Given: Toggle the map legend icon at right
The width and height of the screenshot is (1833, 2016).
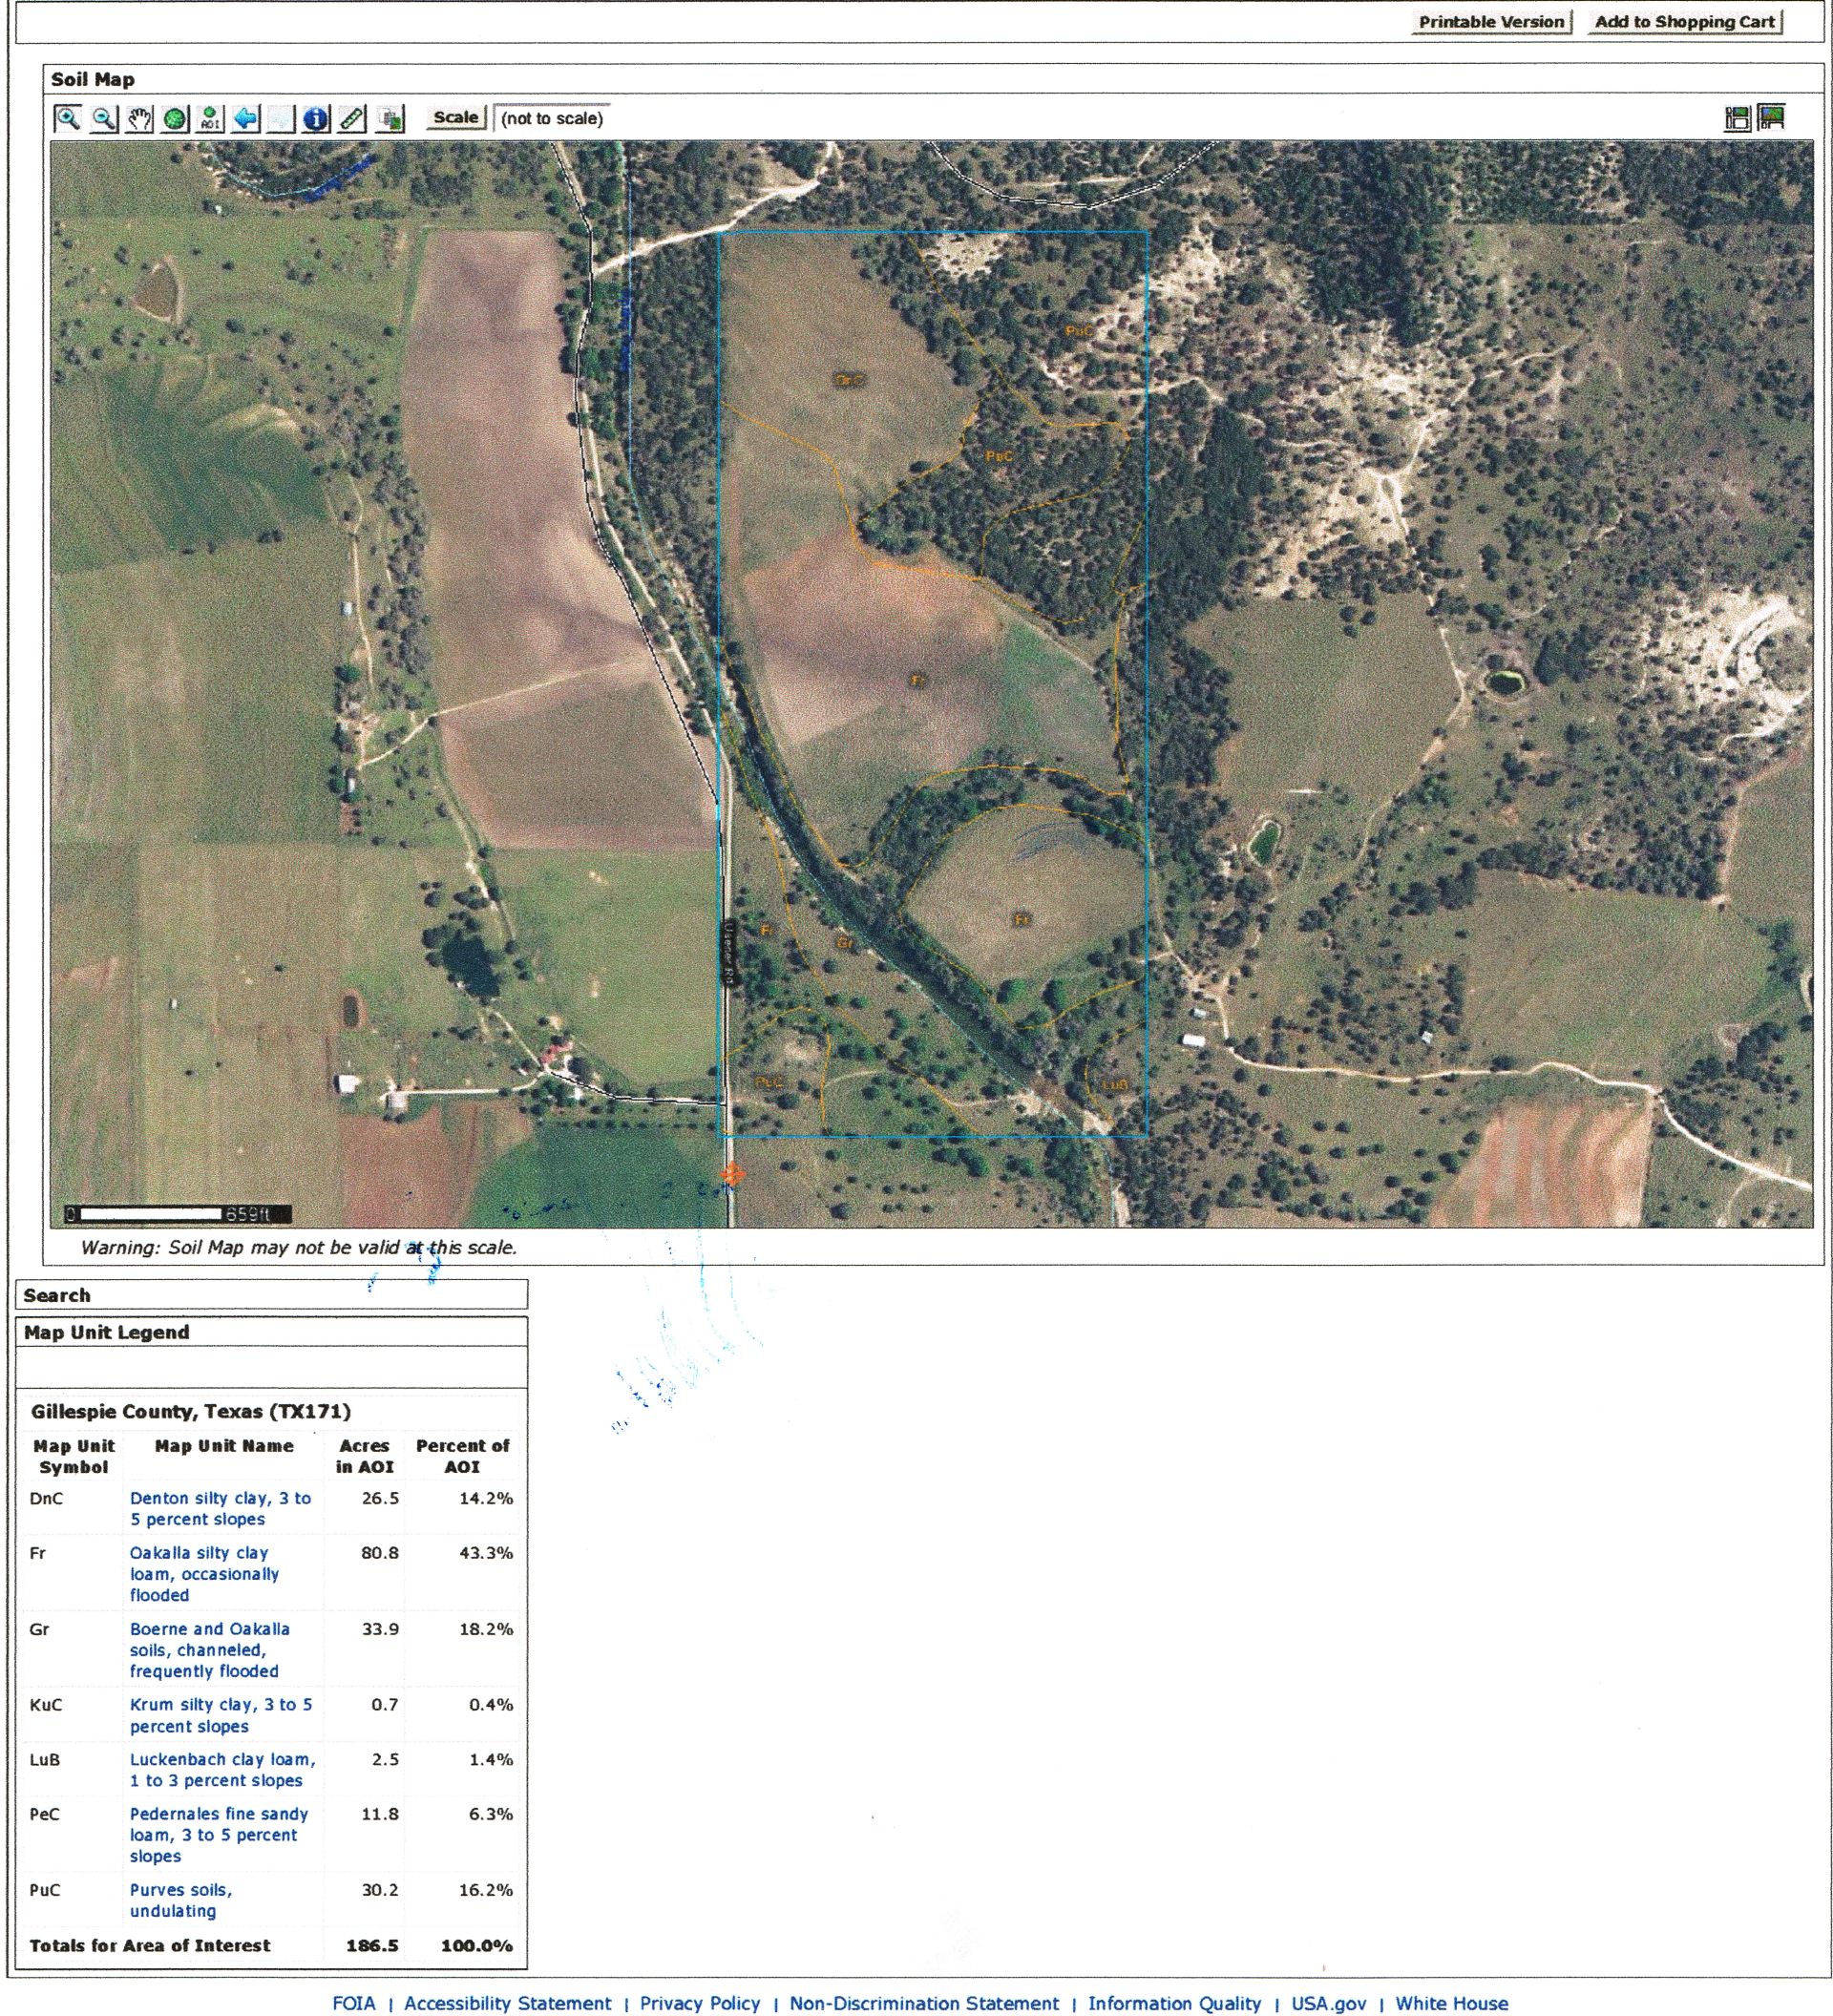Looking at the screenshot, I should click(x=1738, y=119).
